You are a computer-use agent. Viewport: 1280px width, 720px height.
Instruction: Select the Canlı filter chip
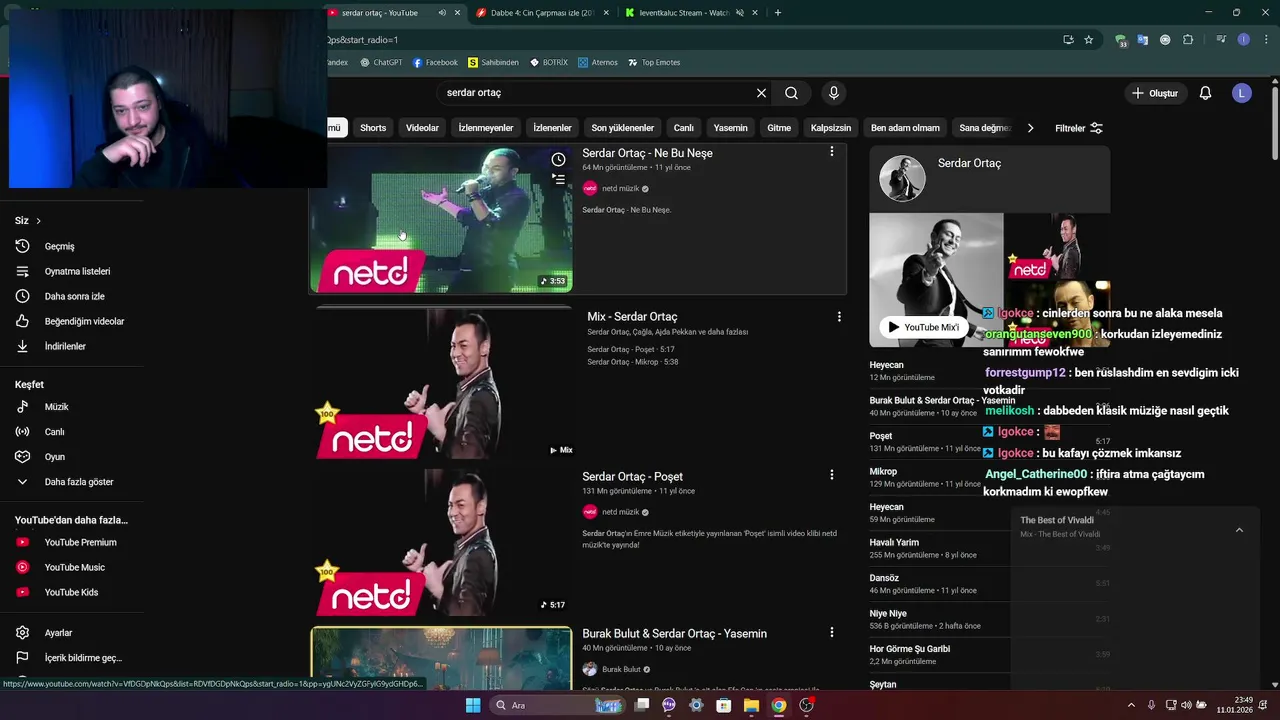click(684, 128)
